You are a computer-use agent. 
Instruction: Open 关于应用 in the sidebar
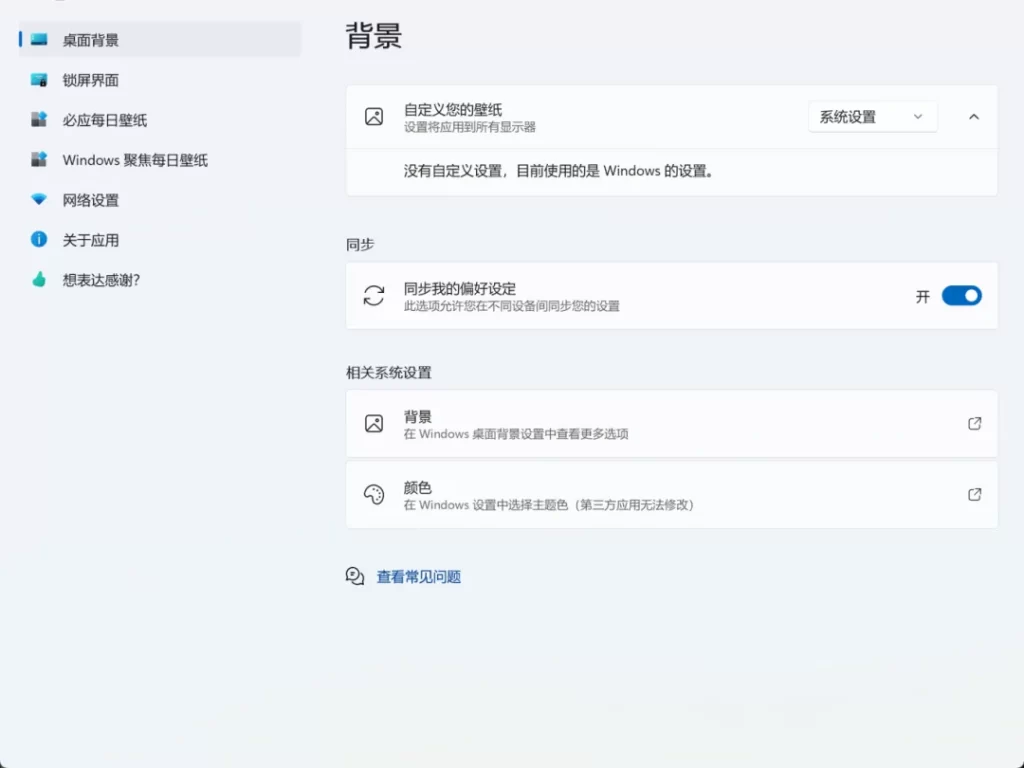coord(160,239)
